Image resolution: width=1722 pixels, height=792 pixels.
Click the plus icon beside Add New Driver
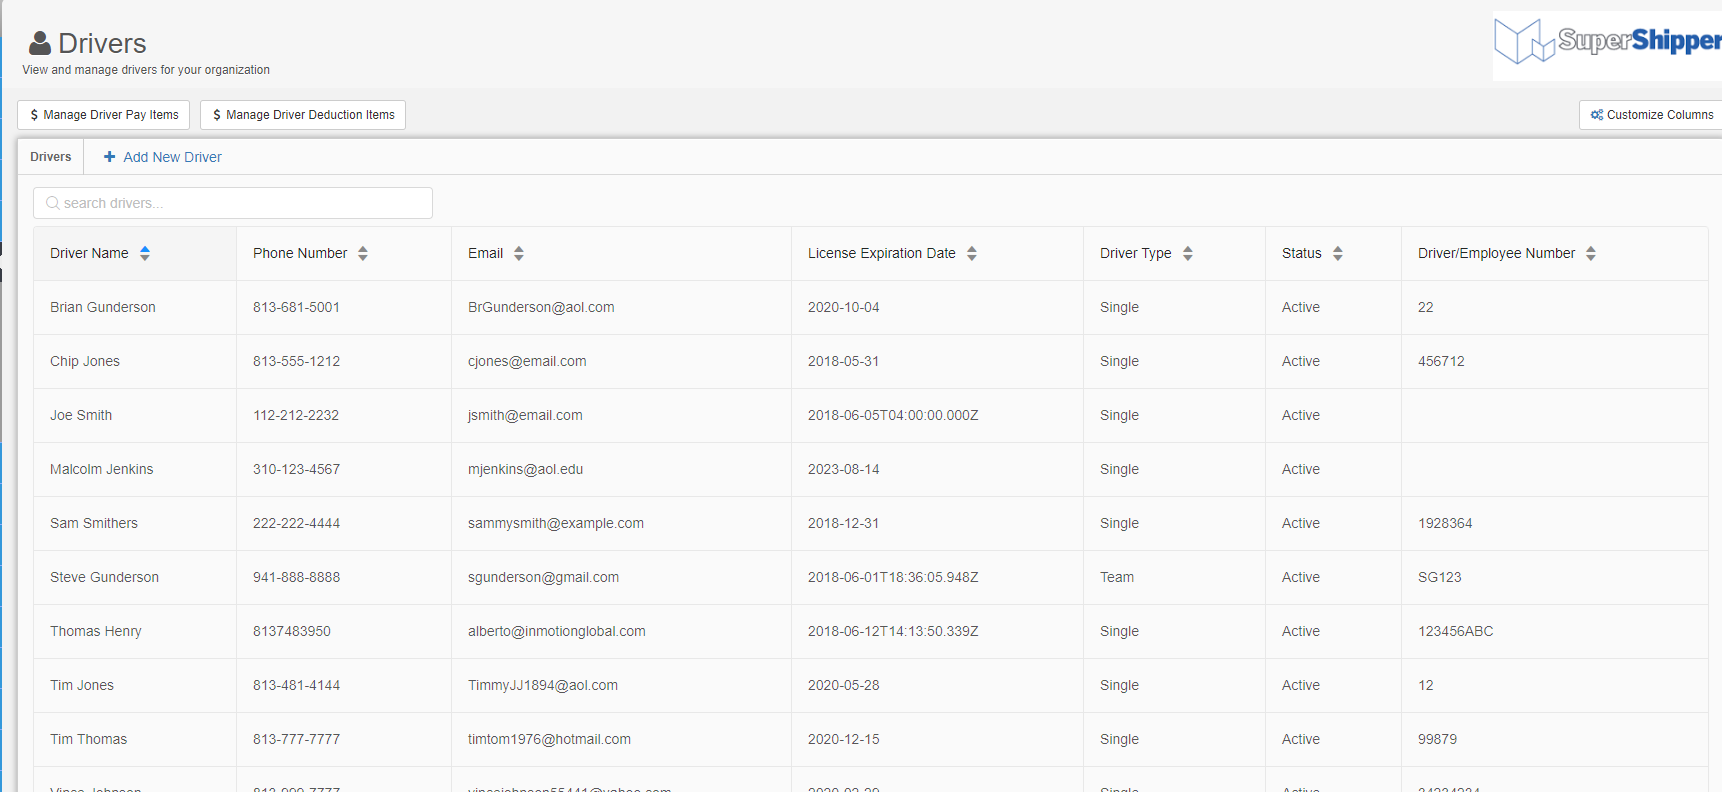click(x=110, y=157)
